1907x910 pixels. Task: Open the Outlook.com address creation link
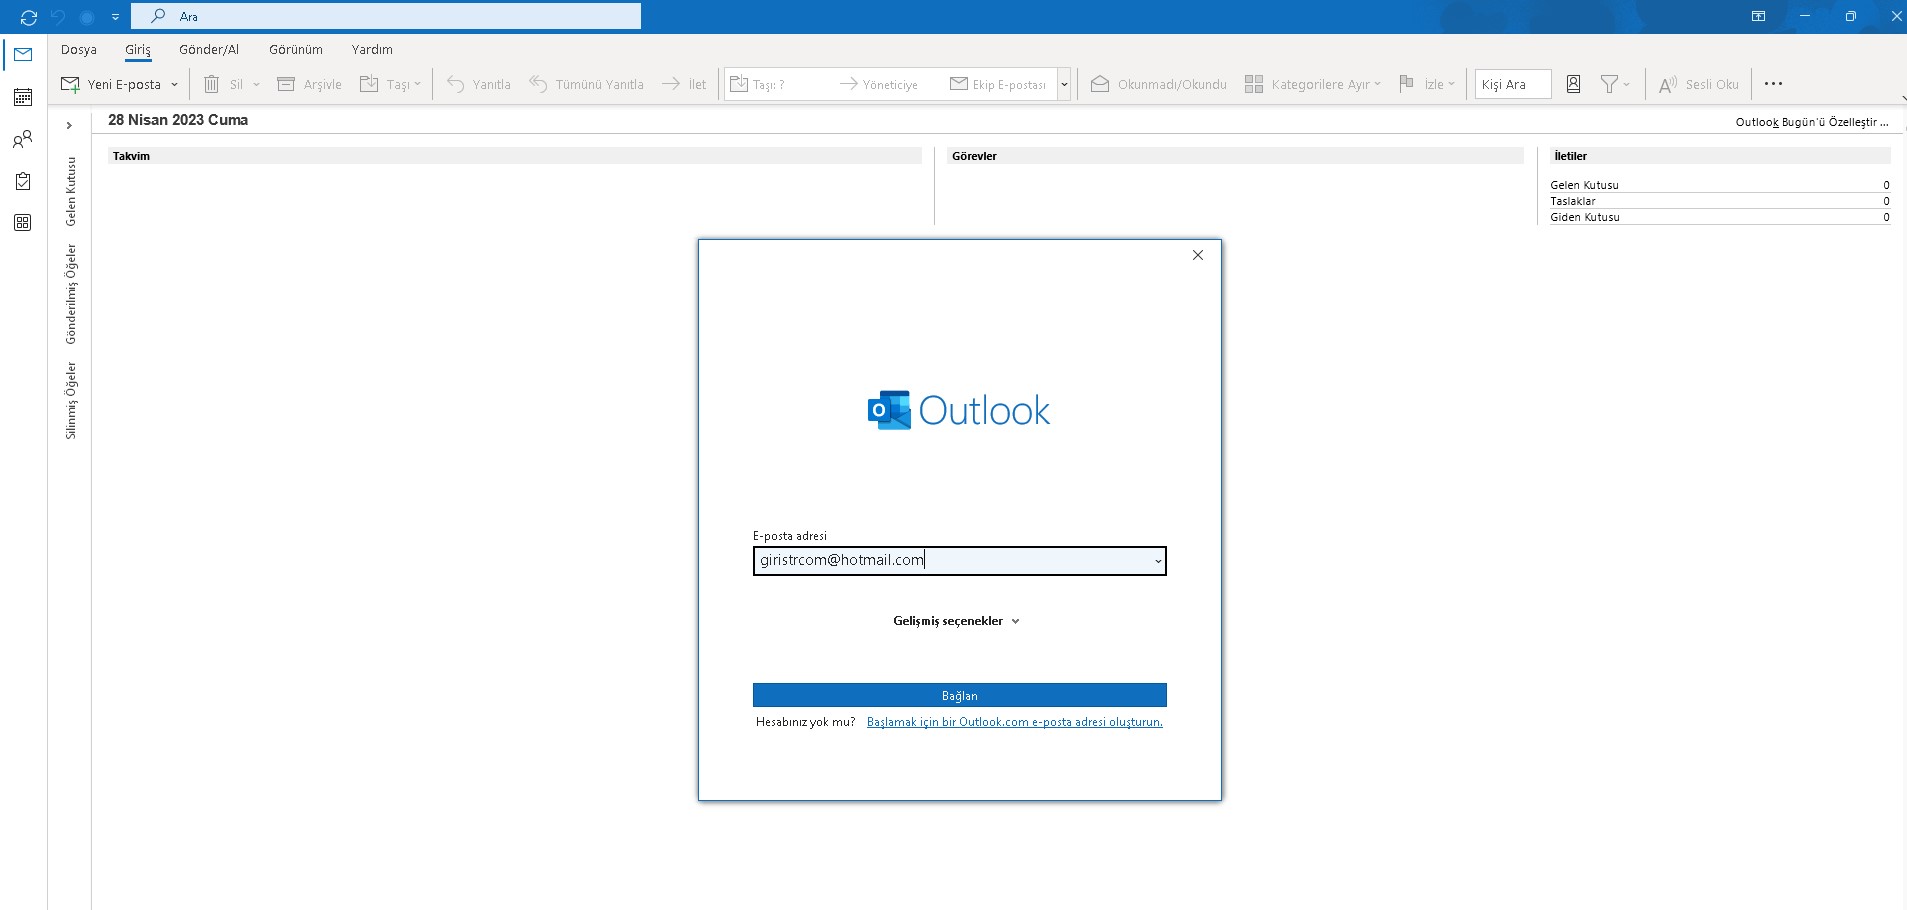tap(1014, 721)
